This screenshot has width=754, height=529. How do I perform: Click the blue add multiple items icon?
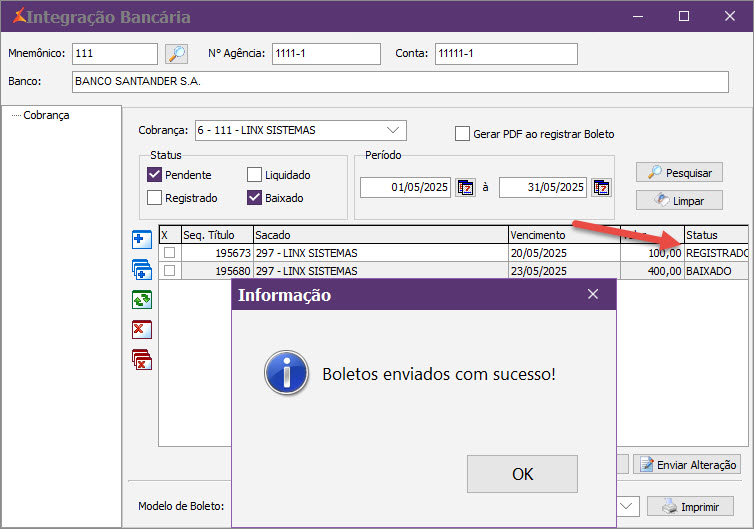142,270
